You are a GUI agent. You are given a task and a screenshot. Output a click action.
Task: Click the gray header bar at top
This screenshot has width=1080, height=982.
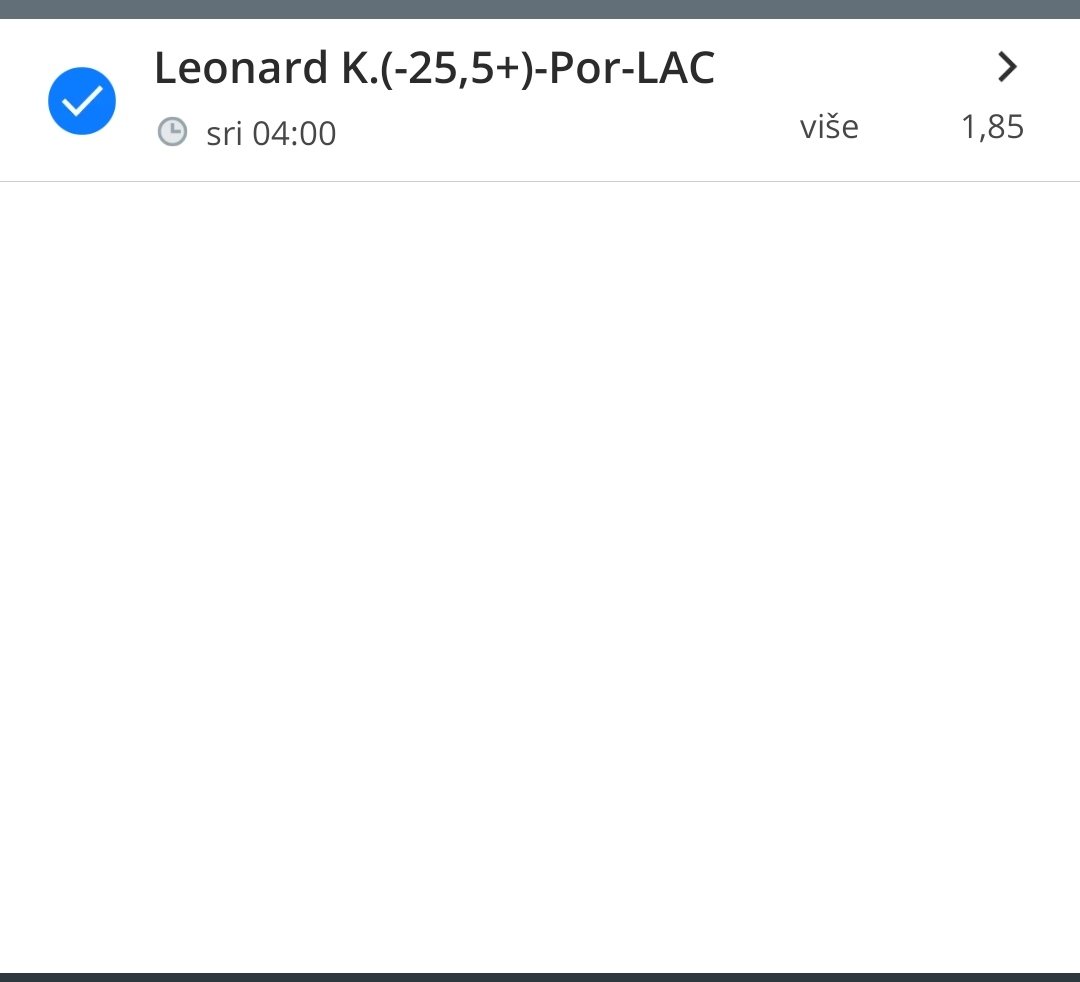tap(540, 9)
